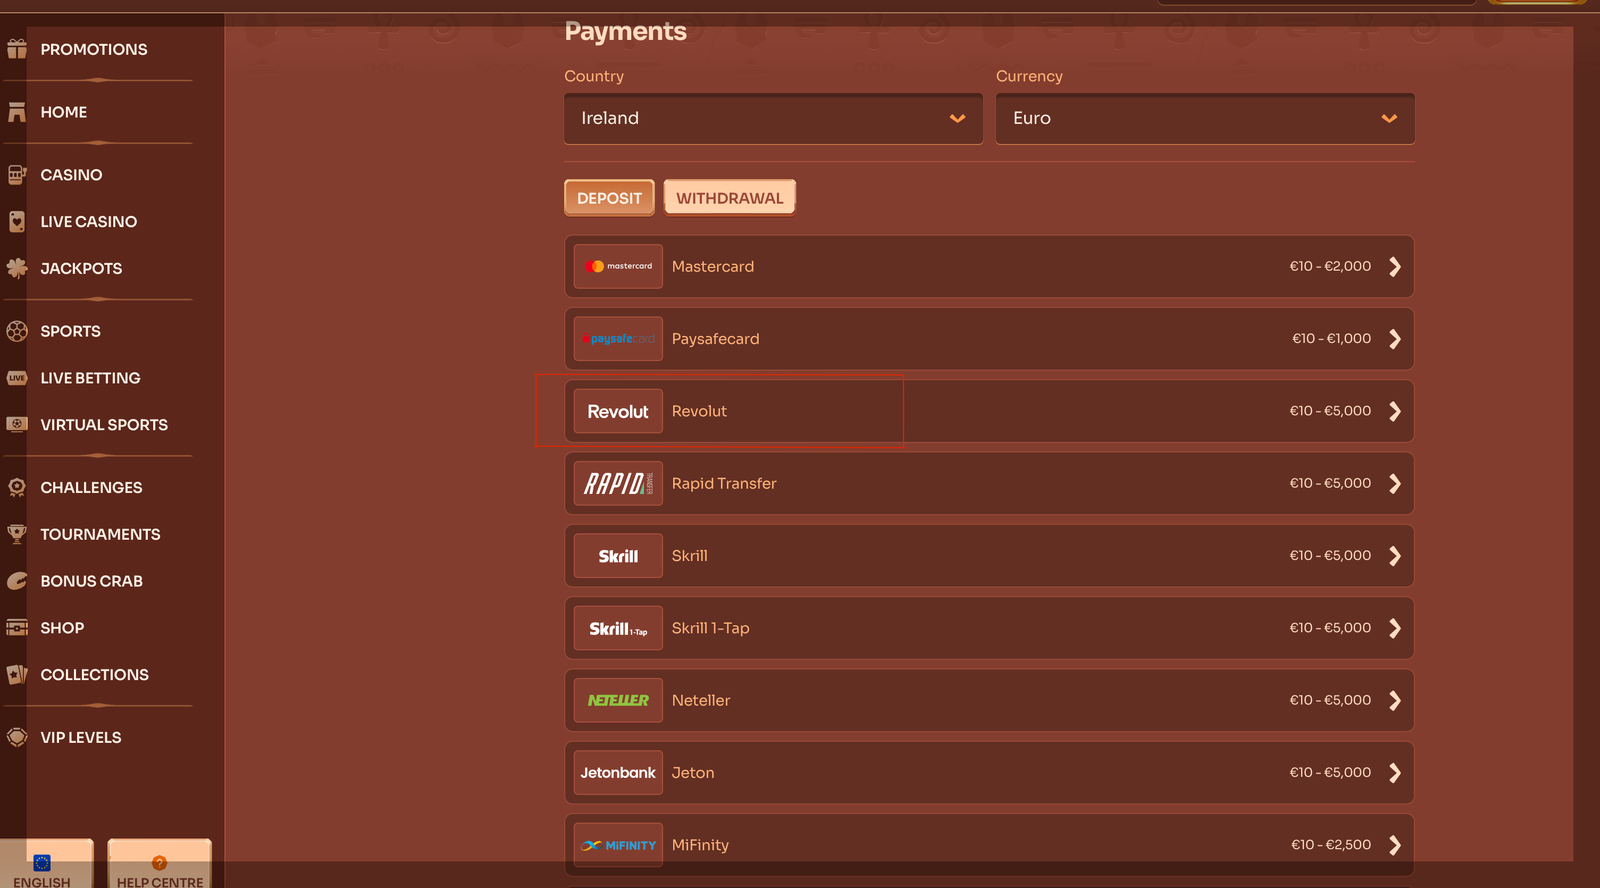Expand the Paysafecard row chevron
The height and width of the screenshot is (888, 1600).
click(x=1395, y=339)
